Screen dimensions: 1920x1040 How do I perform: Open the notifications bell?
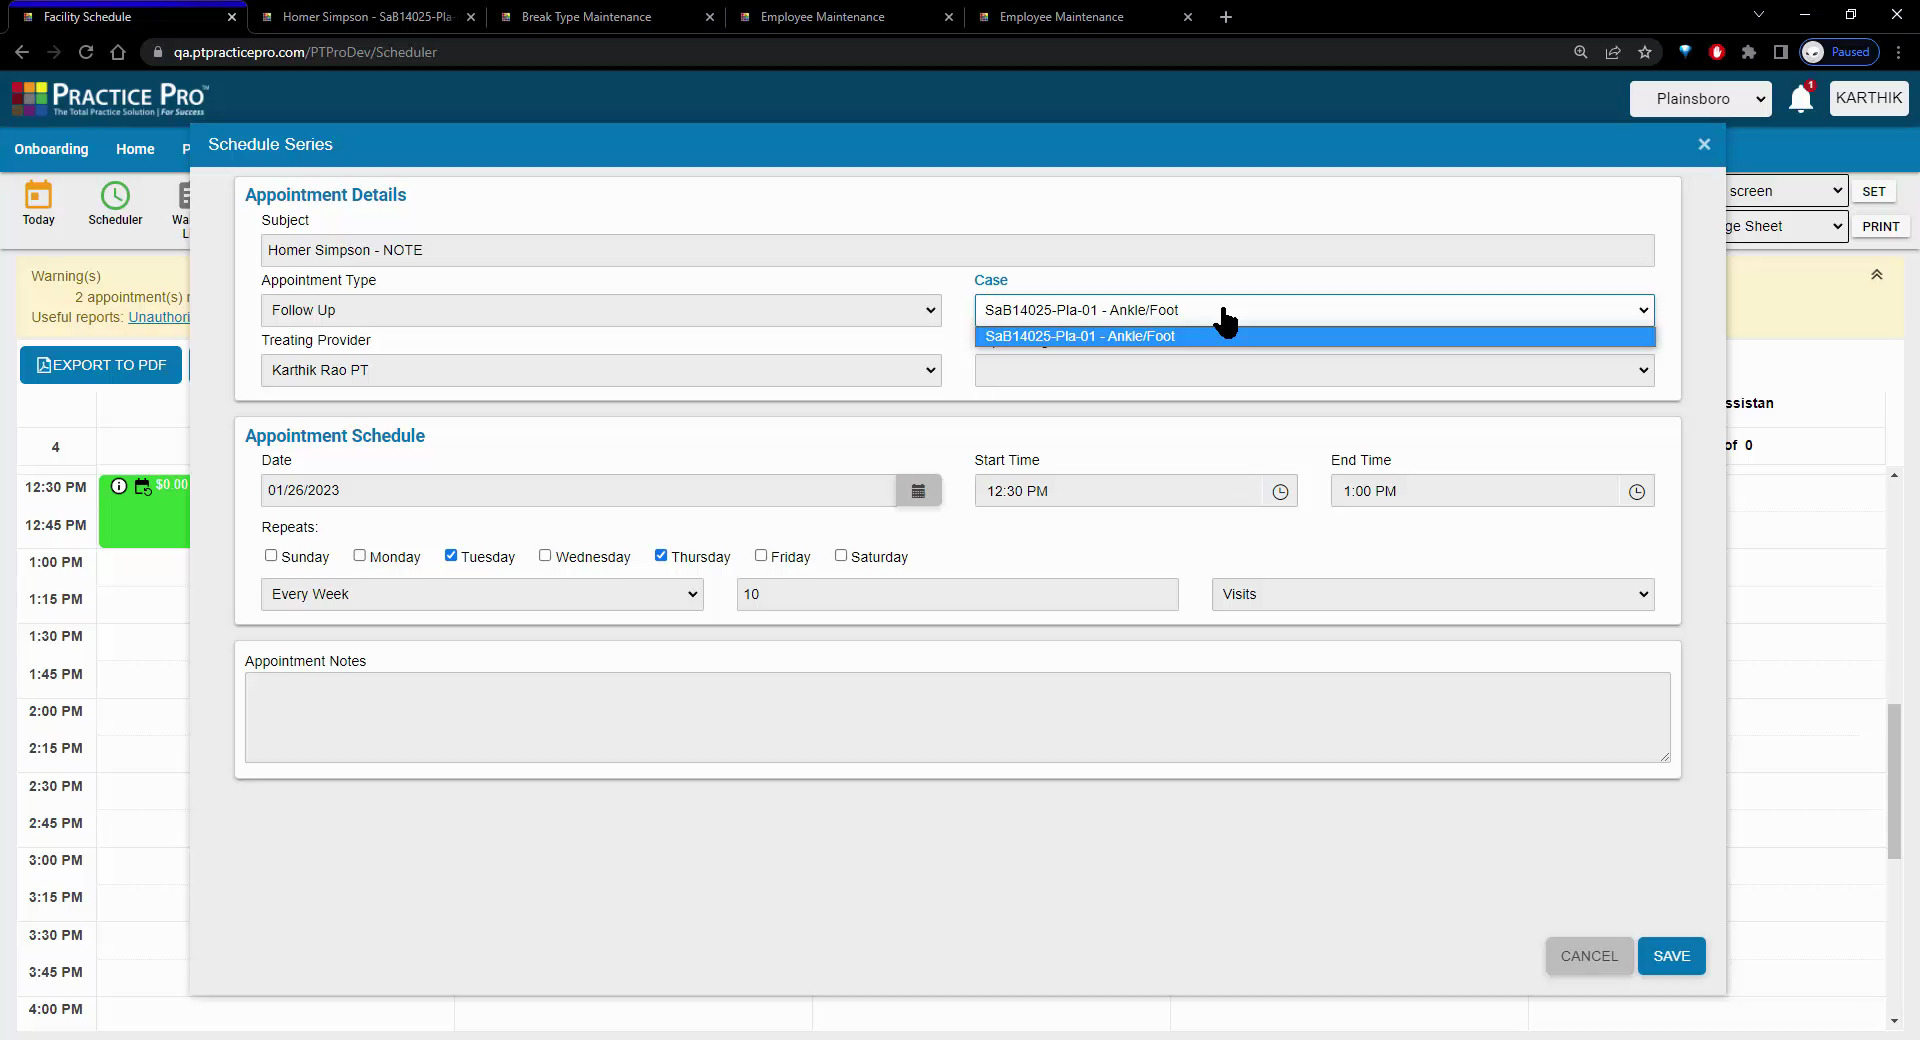[x=1800, y=98]
